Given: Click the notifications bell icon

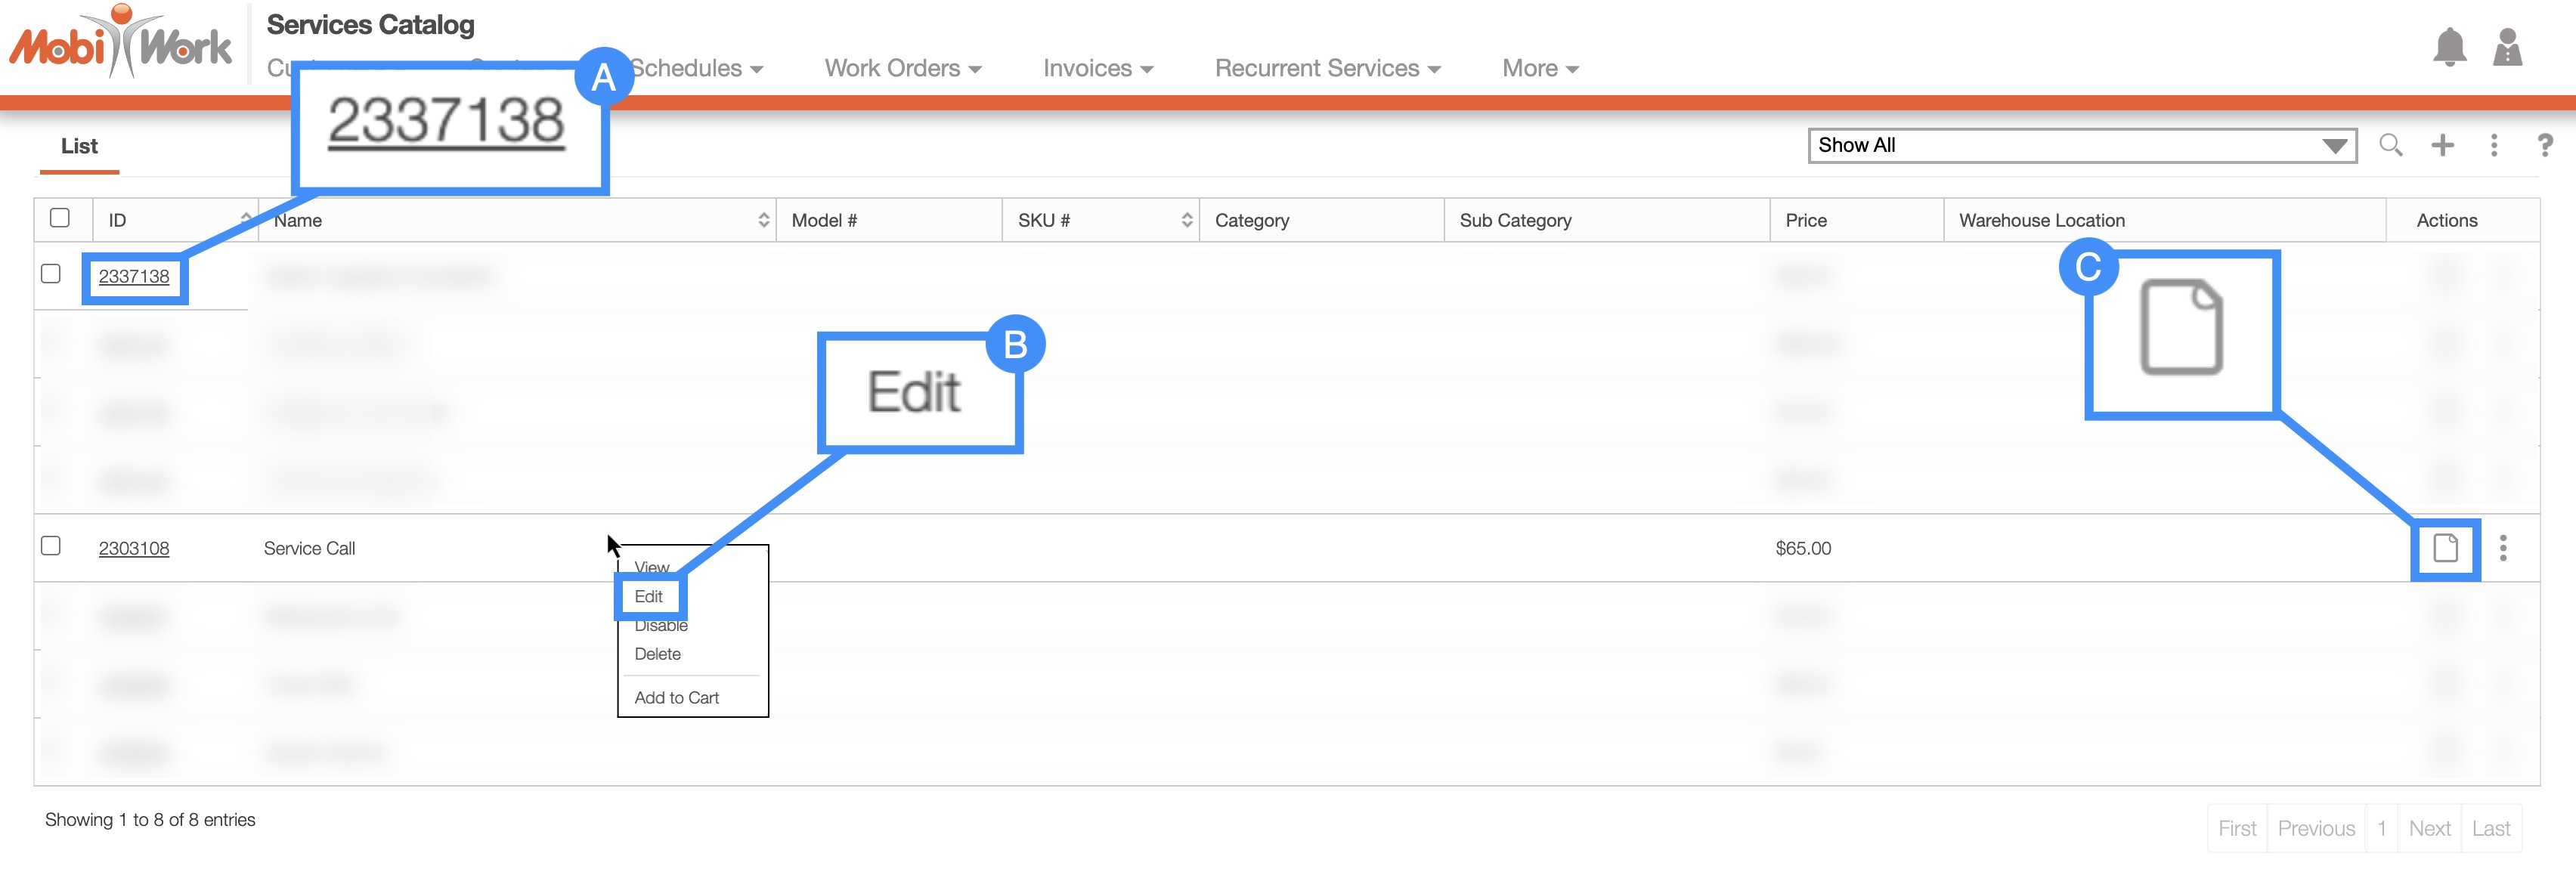Looking at the screenshot, I should (2449, 47).
